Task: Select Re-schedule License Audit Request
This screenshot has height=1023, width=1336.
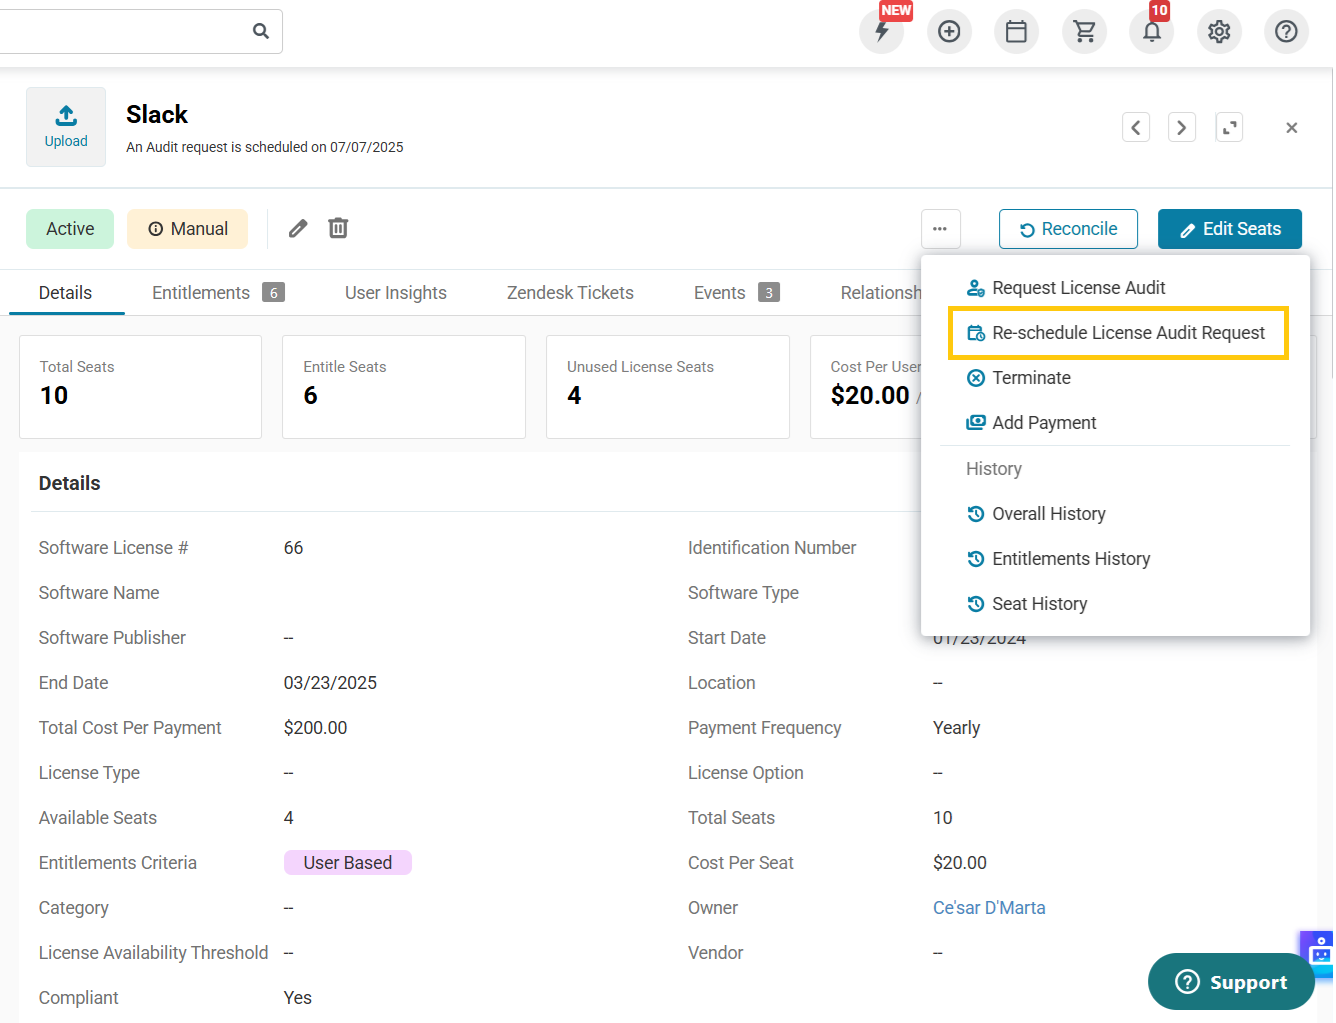Action: click(1118, 333)
